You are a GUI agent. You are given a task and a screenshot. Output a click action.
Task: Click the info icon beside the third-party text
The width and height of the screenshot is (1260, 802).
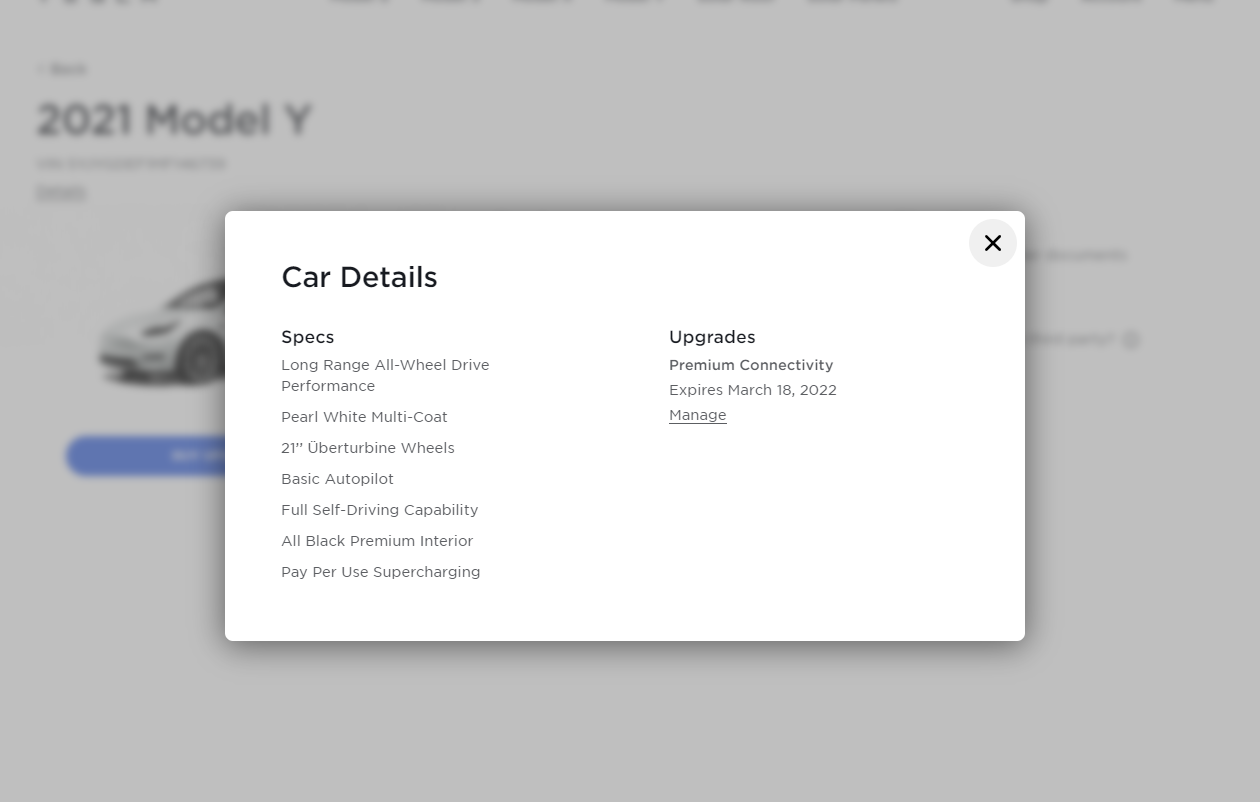[1131, 340]
